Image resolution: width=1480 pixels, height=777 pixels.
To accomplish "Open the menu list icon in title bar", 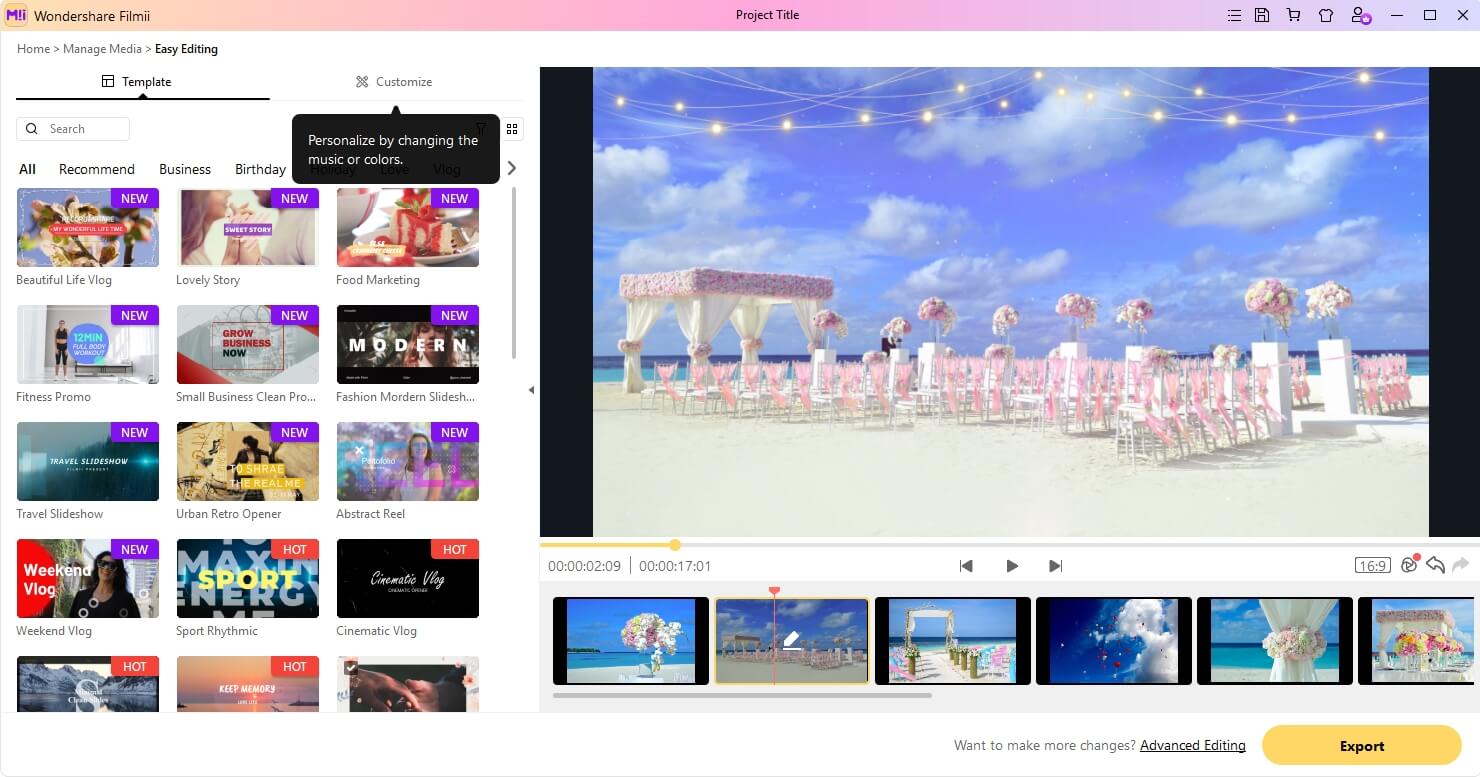I will click(x=1234, y=15).
